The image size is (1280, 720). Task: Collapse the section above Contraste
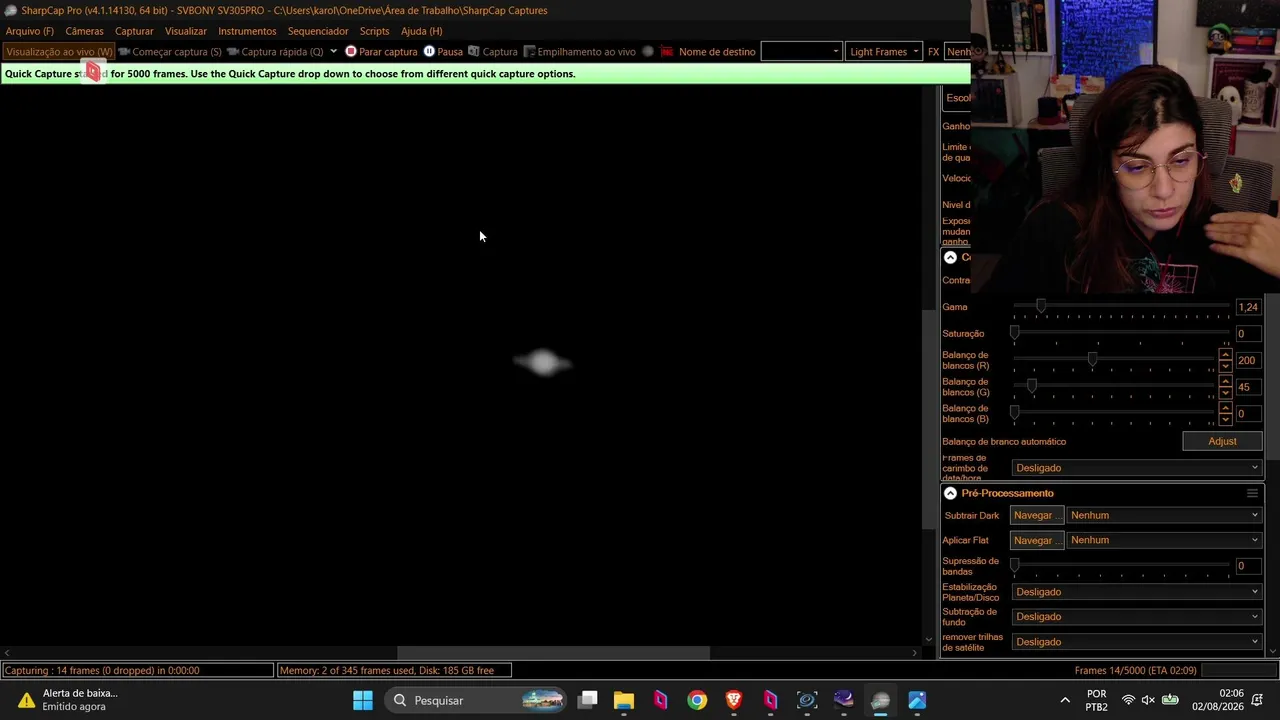(x=950, y=257)
